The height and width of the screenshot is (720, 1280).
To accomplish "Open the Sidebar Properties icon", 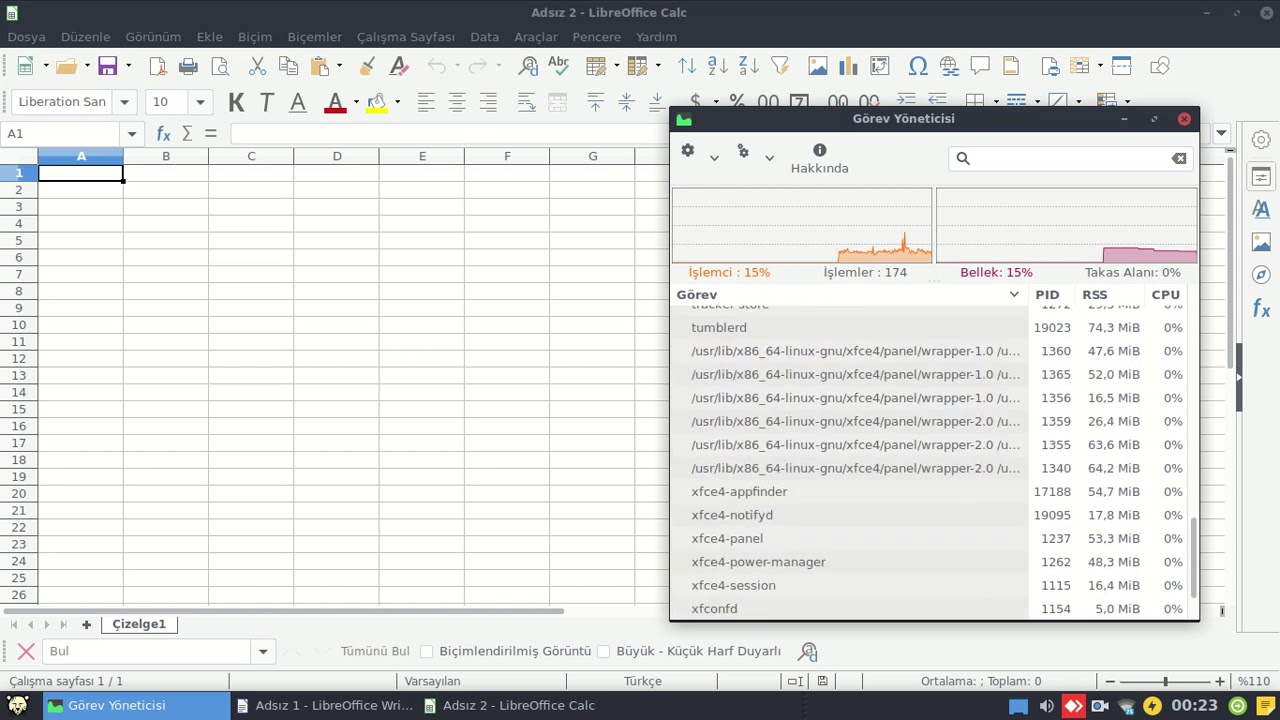I will [1261, 177].
